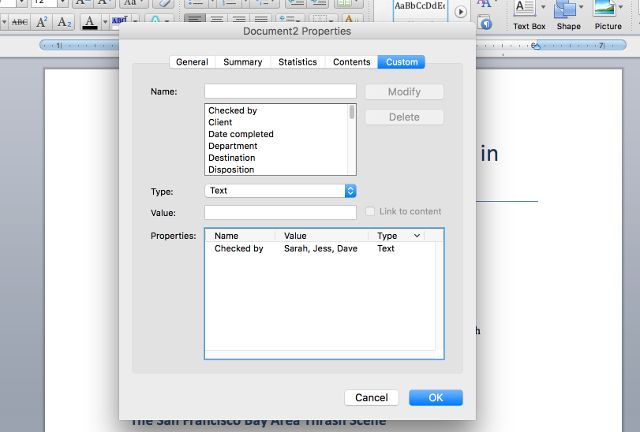Confirm the dialog with OK

click(436, 398)
